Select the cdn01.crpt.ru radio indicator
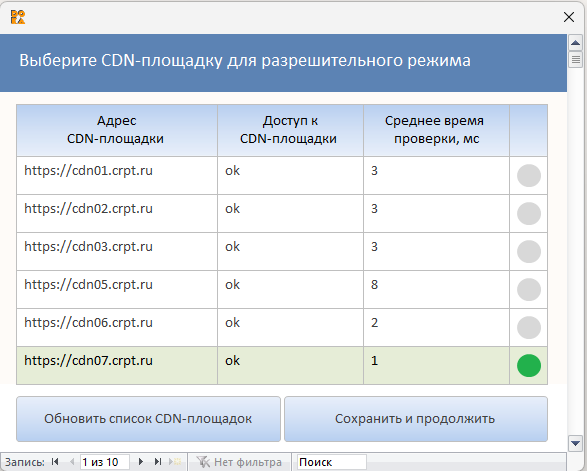The width and height of the screenshot is (587, 471). (x=529, y=175)
